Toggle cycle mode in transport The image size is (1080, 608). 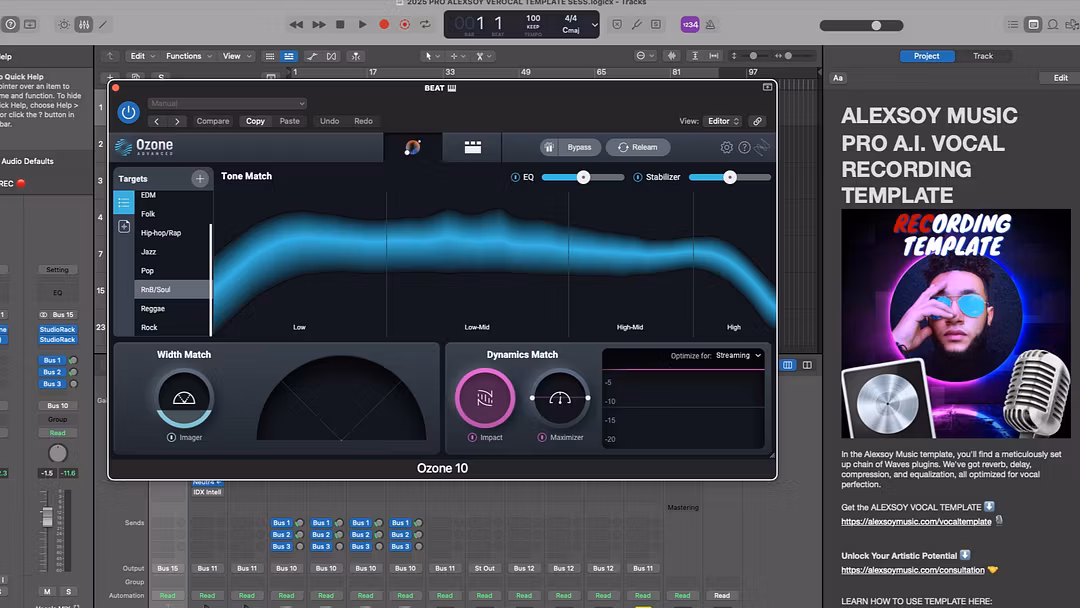pyautogui.click(x=426, y=25)
